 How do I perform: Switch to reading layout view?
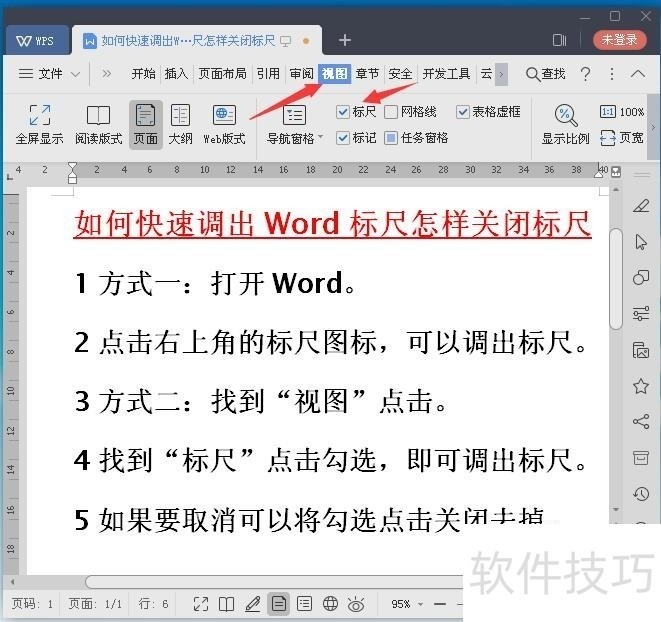(98, 124)
